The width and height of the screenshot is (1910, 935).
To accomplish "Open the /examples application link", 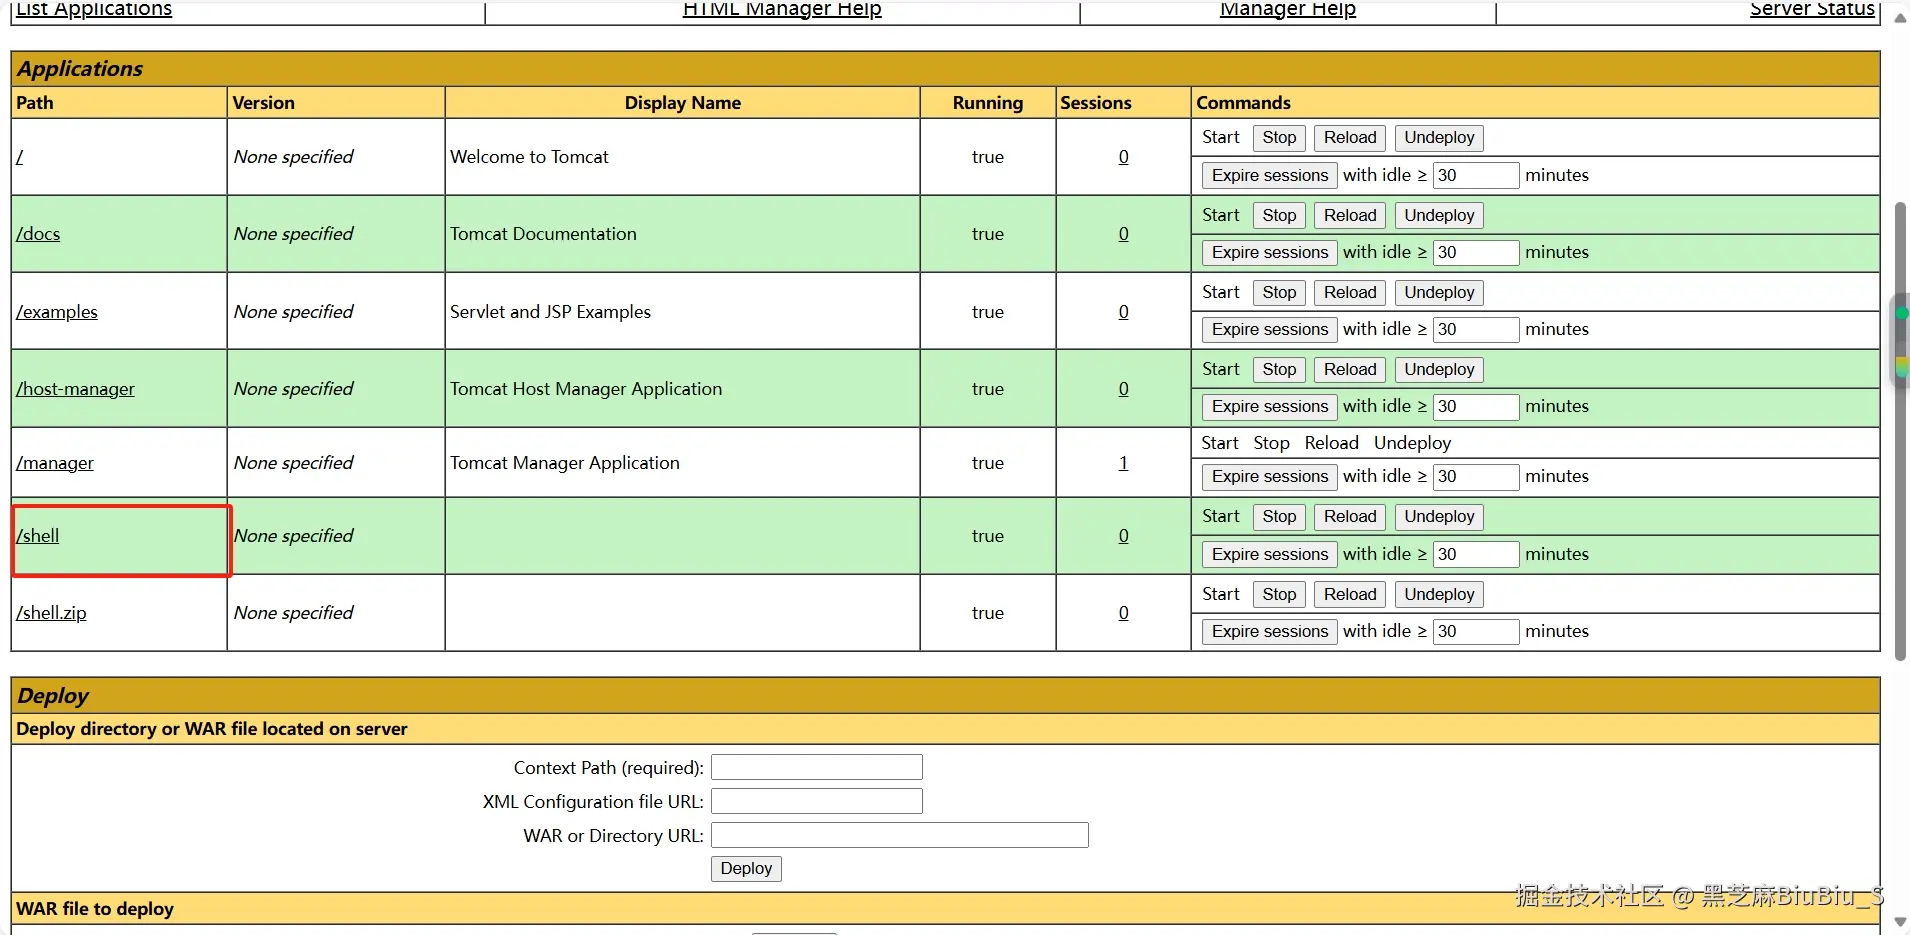I will pyautogui.click(x=57, y=312).
